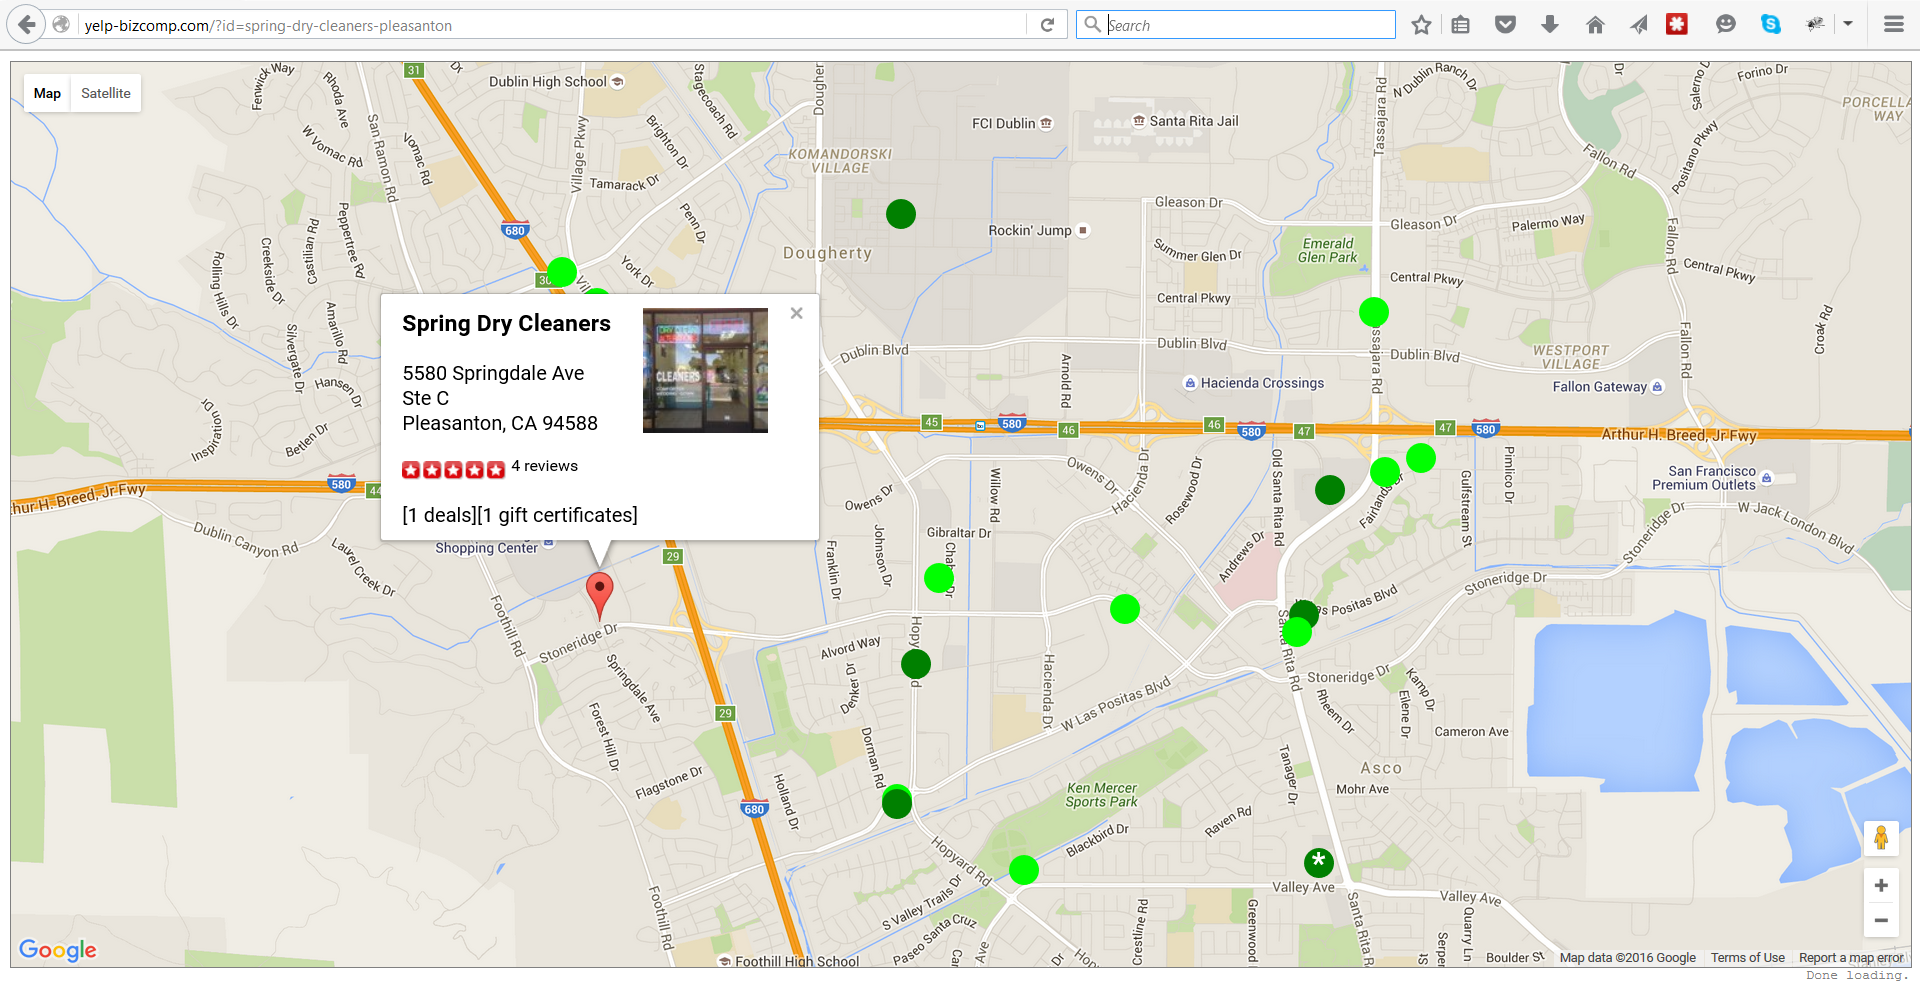Select green marker below Gibraltar Dr
1920x988 pixels.
tap(939, 578)
